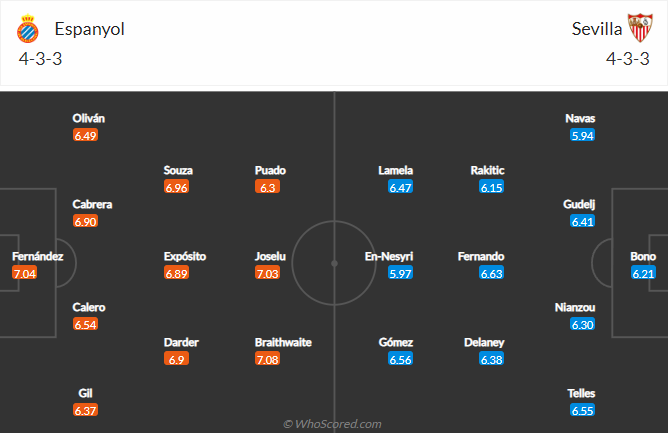Open player Rakitic on the pitch

pyautogui.click(x=487, y=170)
